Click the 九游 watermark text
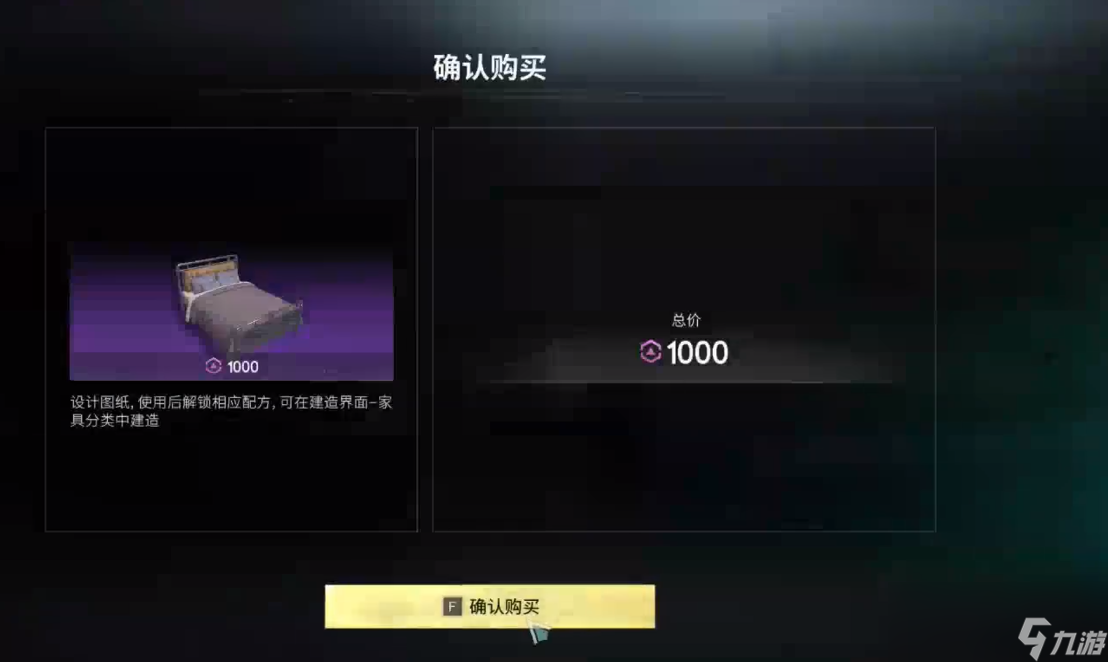Viewport: 1108px width, 662px height. (x=1077, y=642)
